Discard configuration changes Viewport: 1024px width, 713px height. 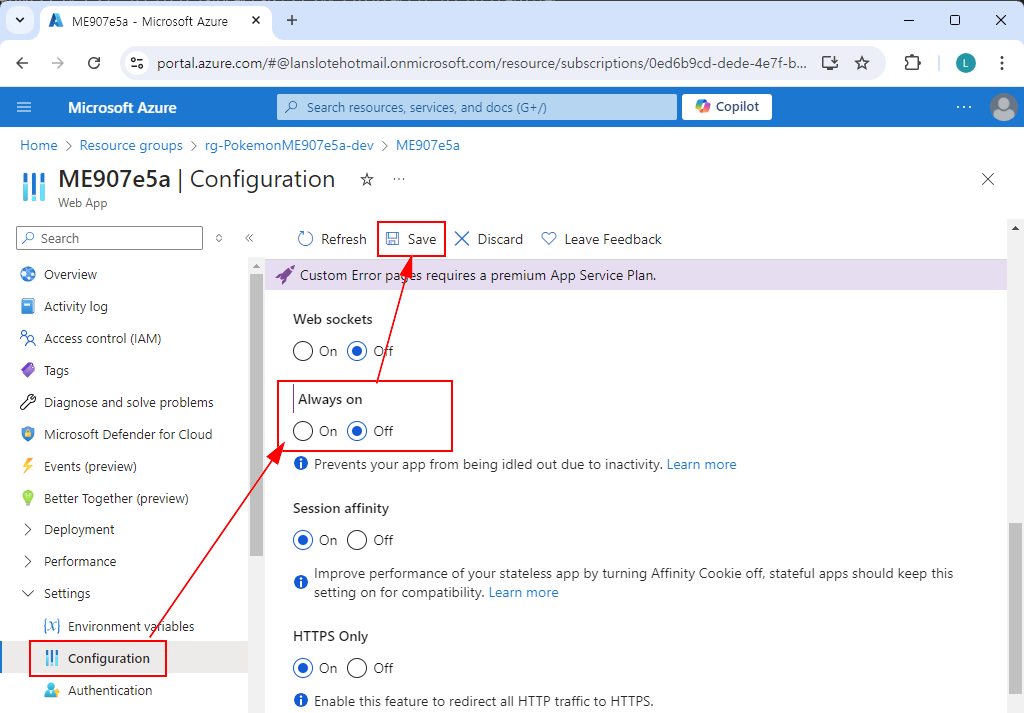[488, 239]
